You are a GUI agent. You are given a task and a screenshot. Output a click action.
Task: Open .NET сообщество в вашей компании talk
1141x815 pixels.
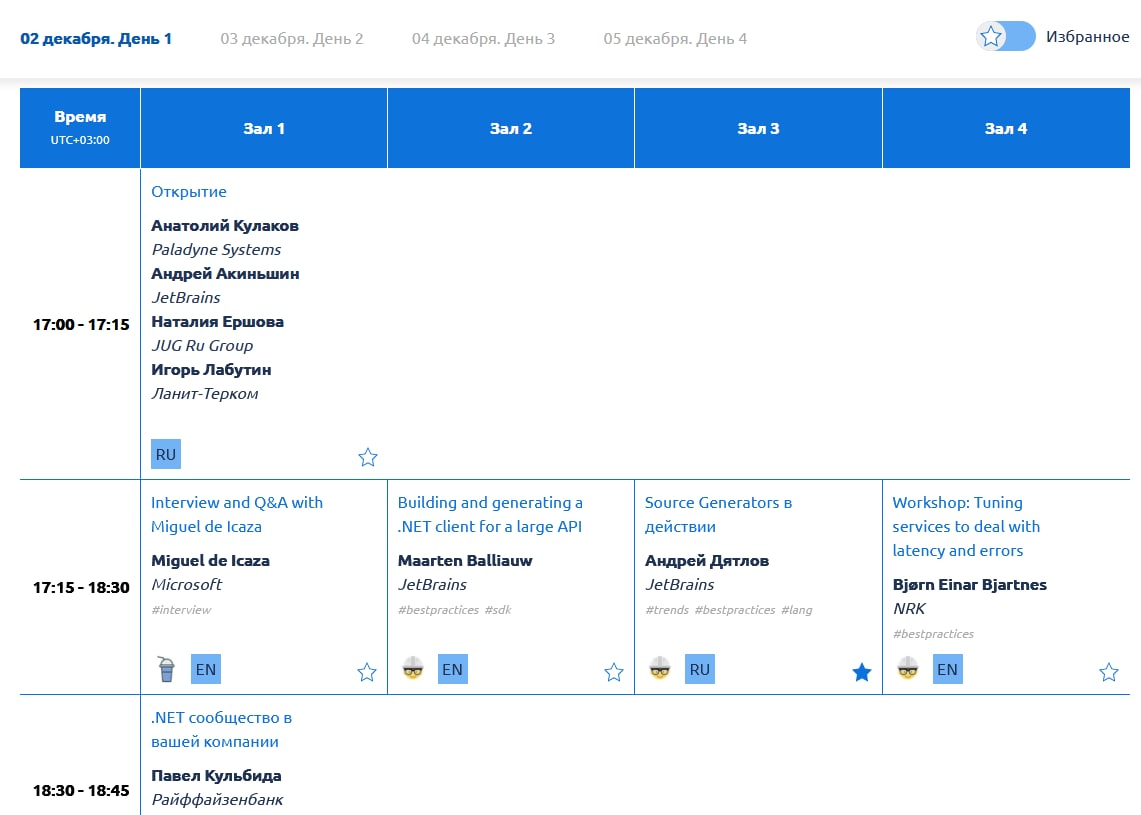click(221, 730)
